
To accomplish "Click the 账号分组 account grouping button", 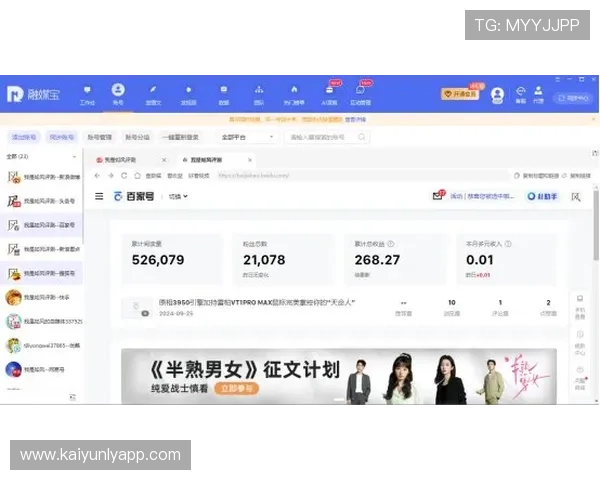I will [x=137, y=137].
